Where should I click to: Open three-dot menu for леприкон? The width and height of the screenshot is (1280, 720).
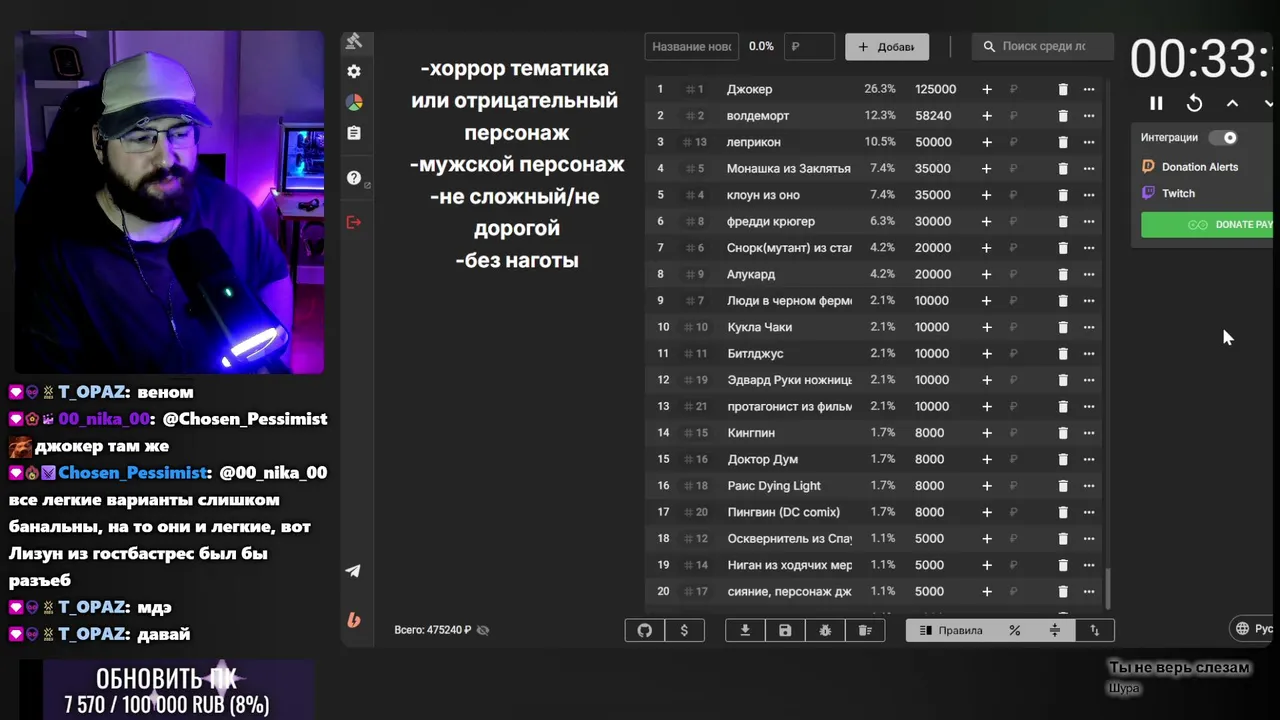[1089, 142]
